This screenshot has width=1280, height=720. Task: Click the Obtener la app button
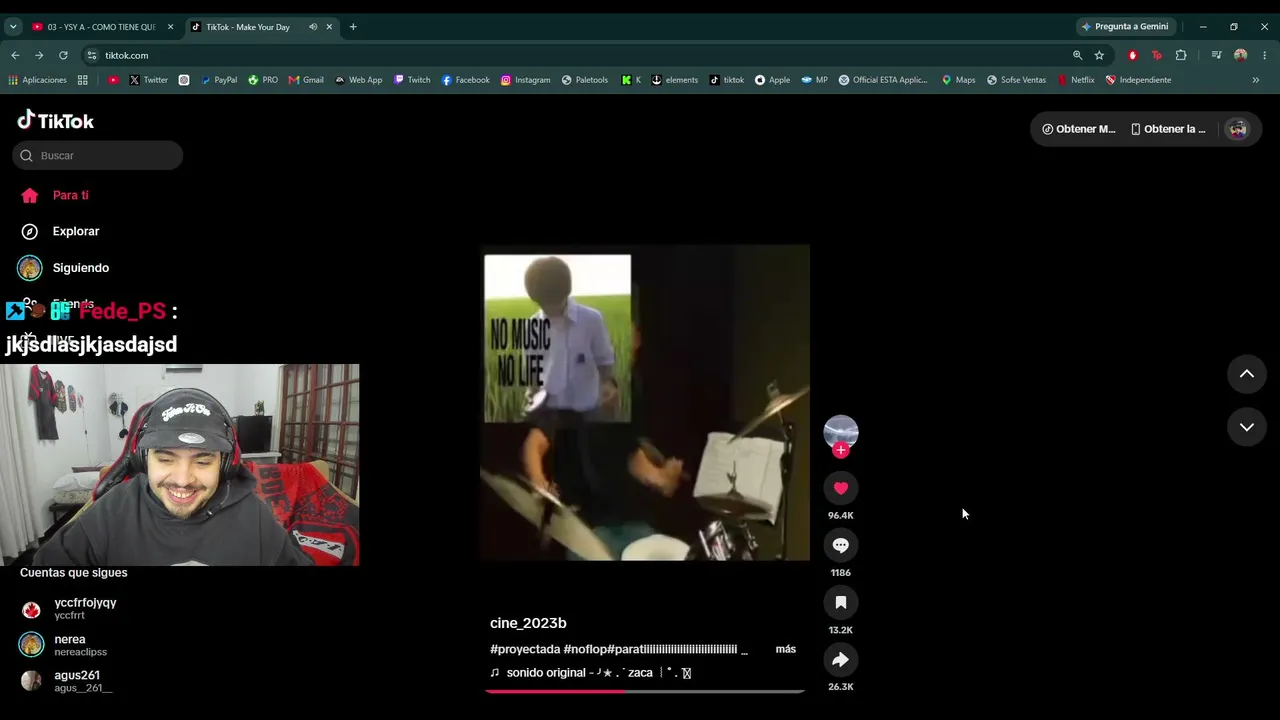1168,129
